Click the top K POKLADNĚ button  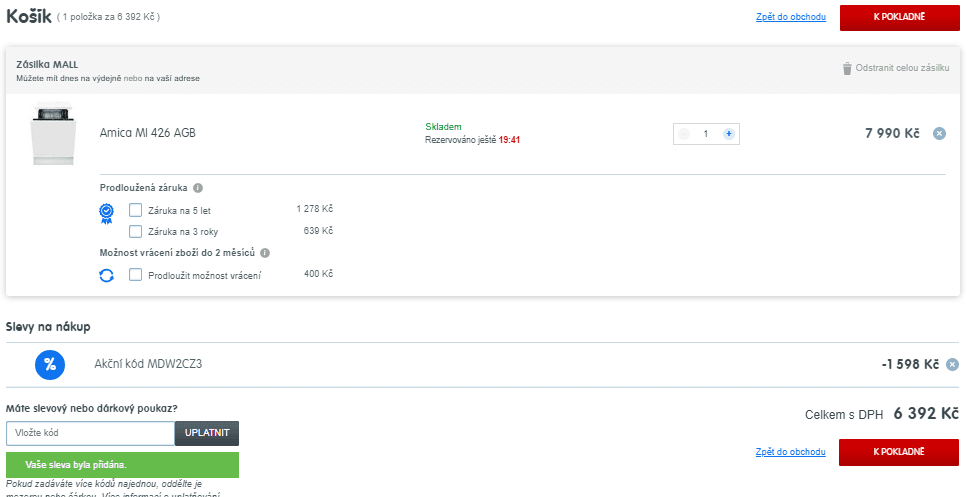pyautogui.click(x=899, y=17)
